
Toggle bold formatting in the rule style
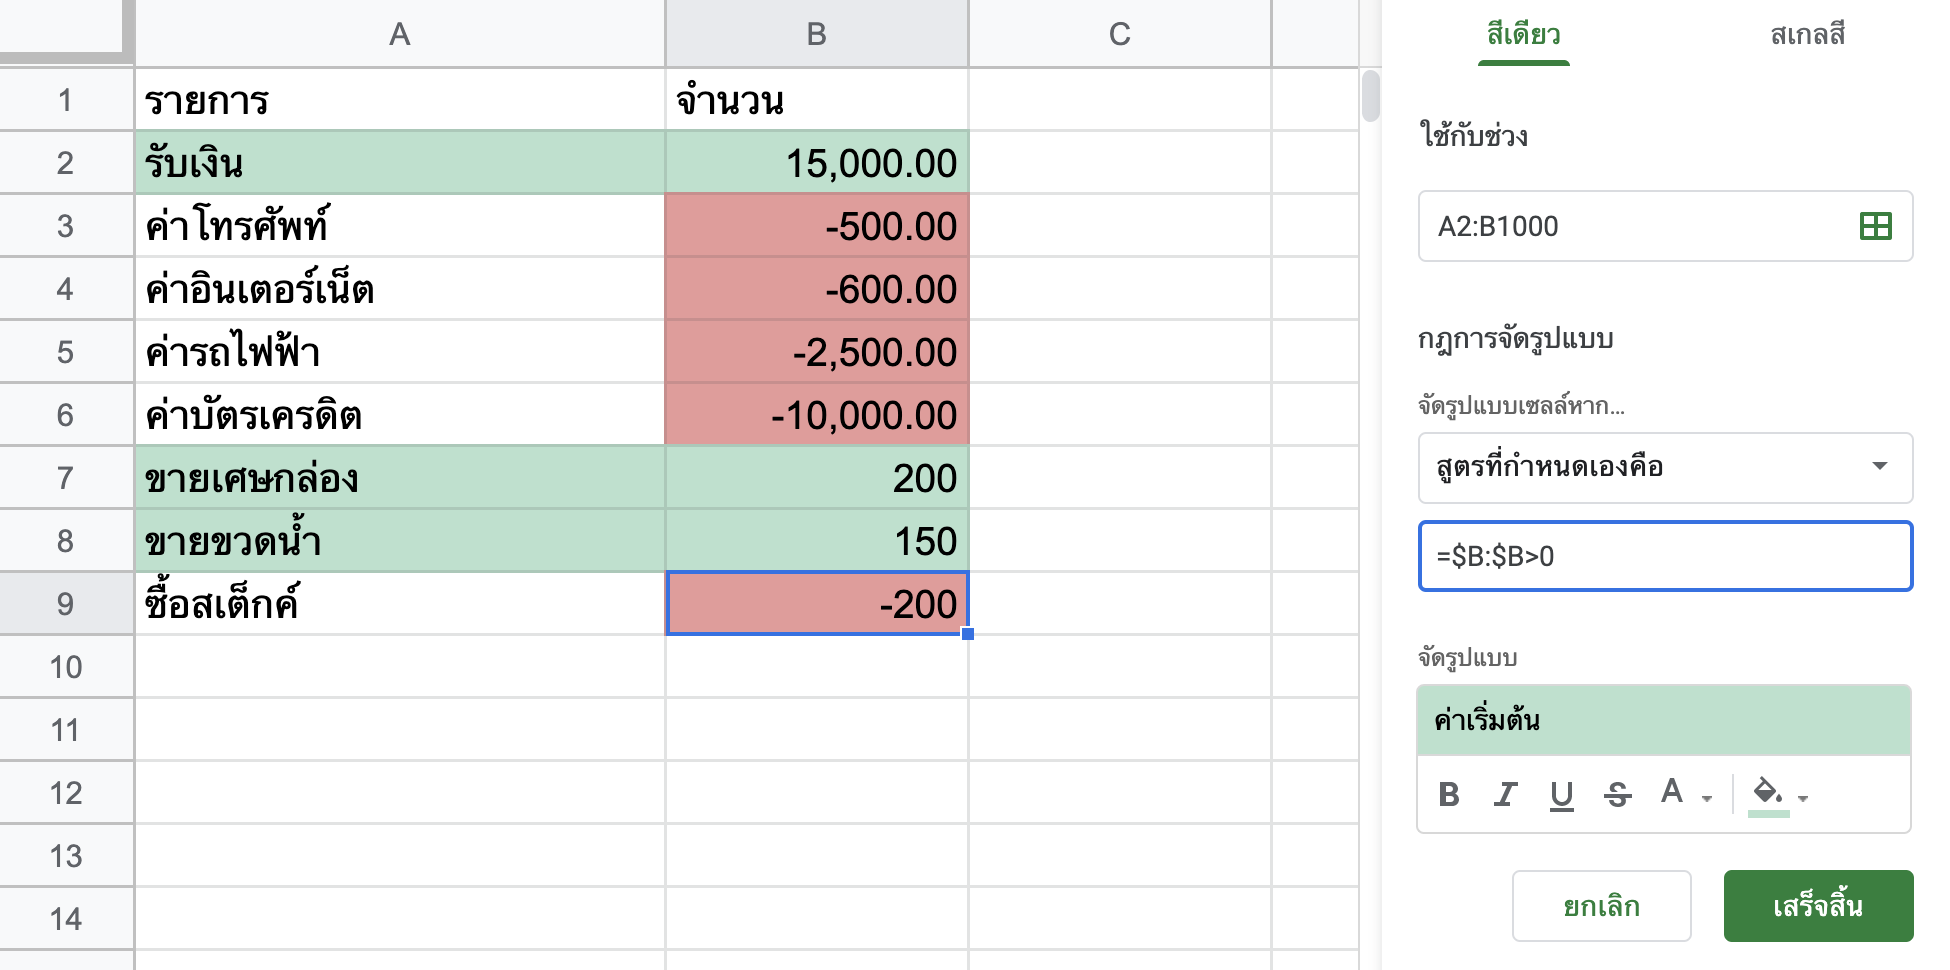(x=1448, y=795)
